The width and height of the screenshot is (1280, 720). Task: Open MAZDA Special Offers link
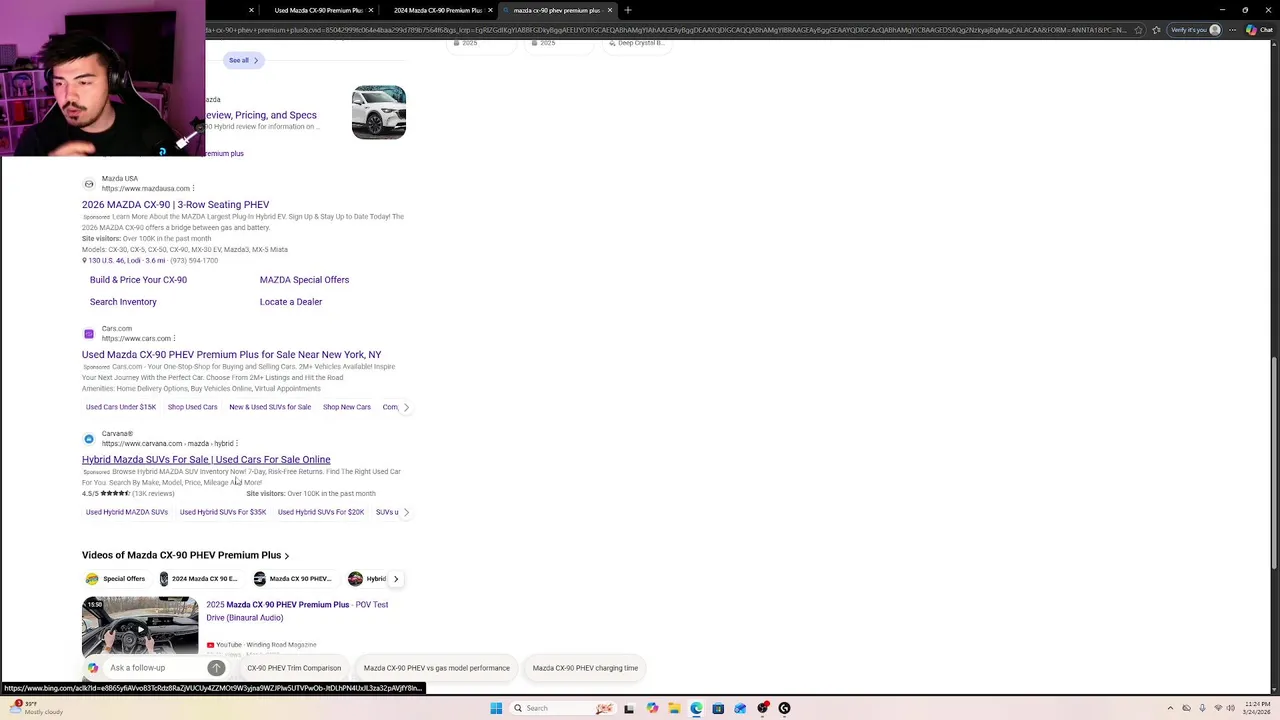coord(304,280)
